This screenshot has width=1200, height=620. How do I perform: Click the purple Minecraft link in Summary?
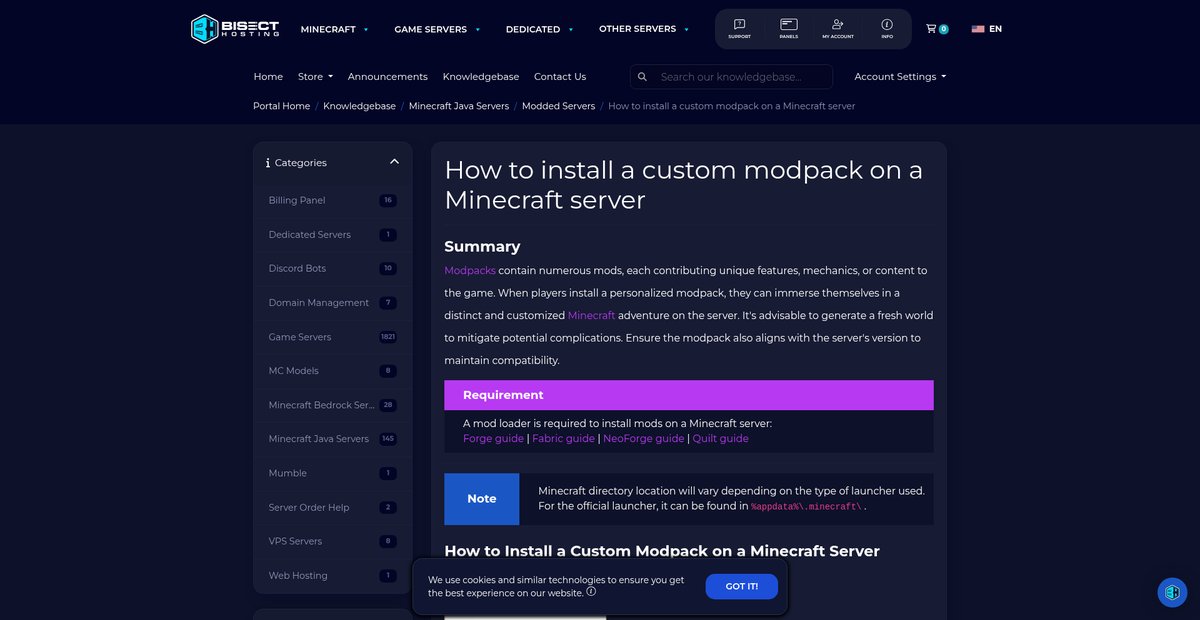pos(591,316)
